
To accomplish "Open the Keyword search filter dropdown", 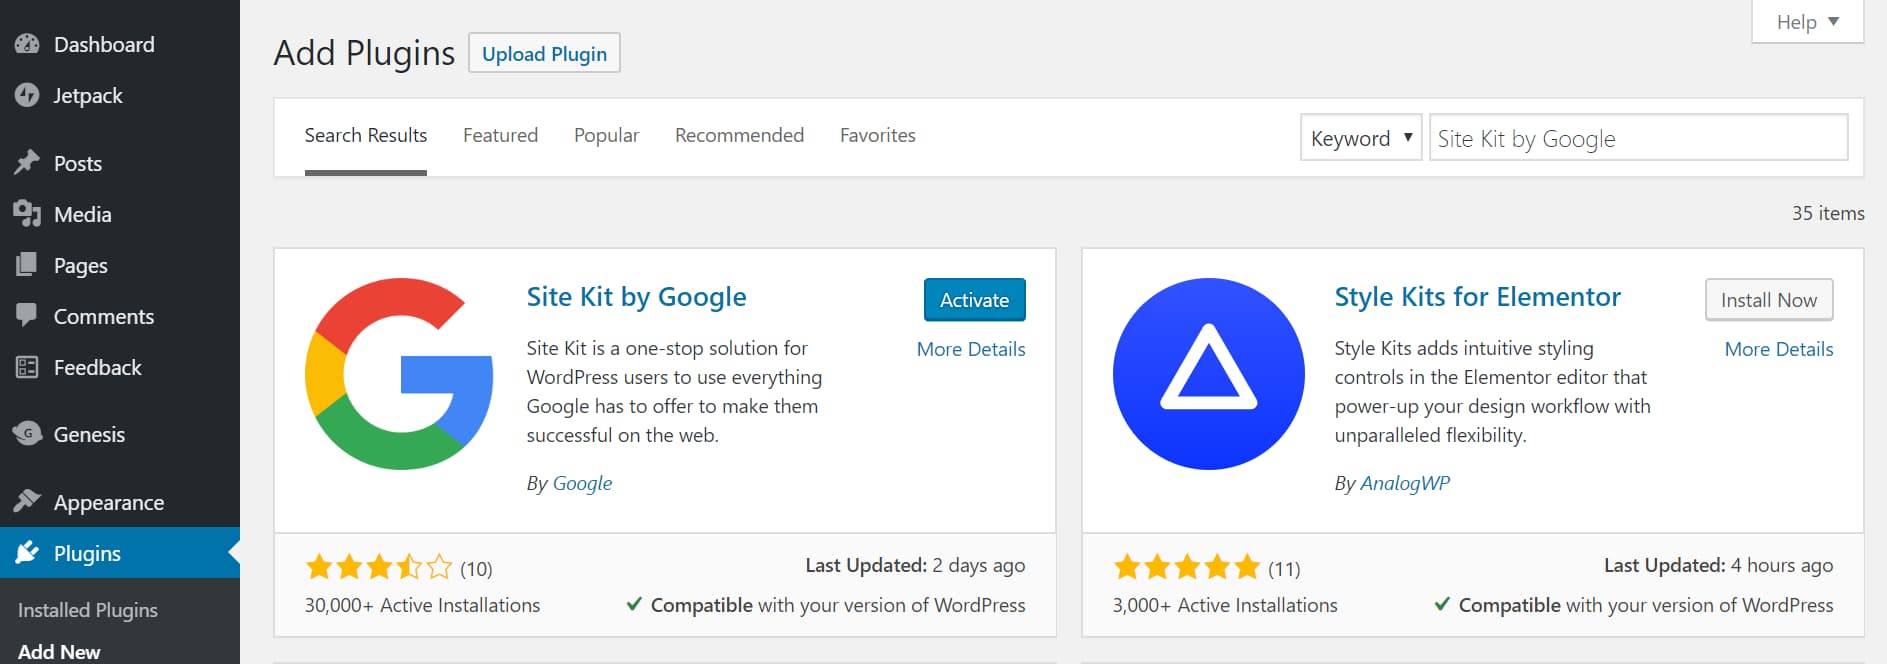I will (x=1360, y=138).
